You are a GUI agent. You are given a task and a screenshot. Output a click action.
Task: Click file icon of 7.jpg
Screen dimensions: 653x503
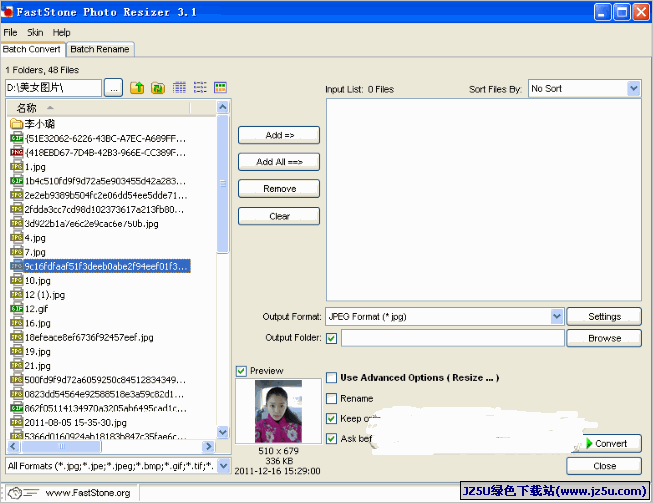click(x=16, y=252)
